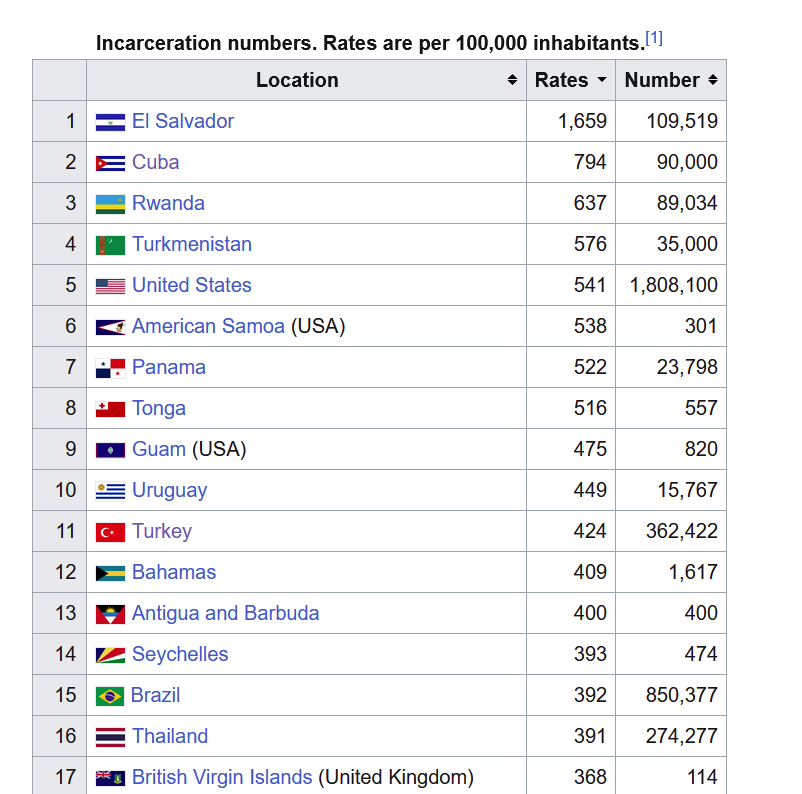
Task: Click the (United Kingdom) text after British Virgin Islands
Action: [396, 777]
